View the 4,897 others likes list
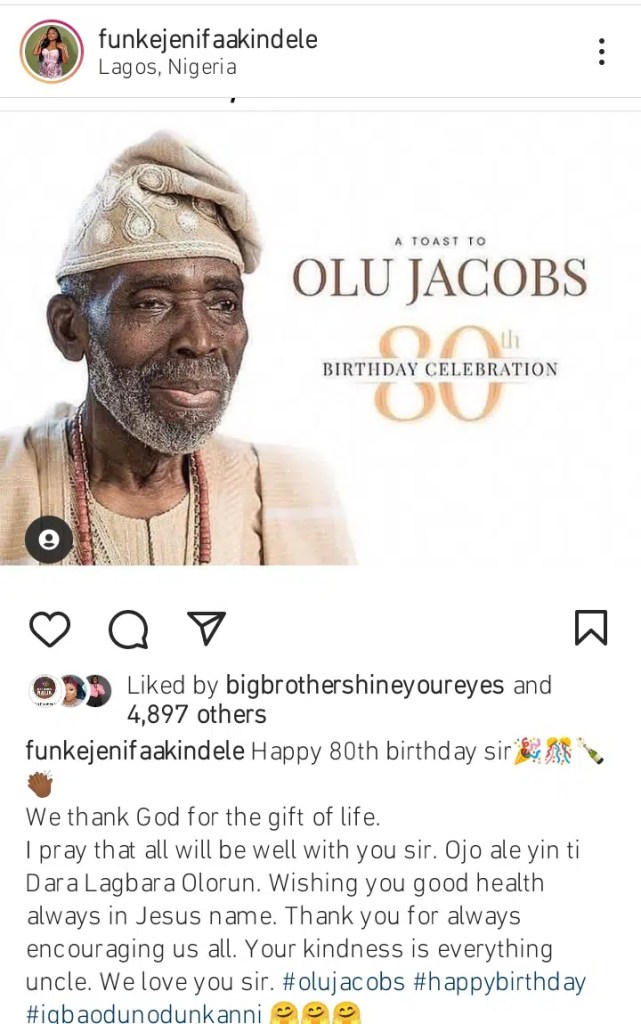Image resolution: width=641 pixels, height=1024 pixels. 196,714
